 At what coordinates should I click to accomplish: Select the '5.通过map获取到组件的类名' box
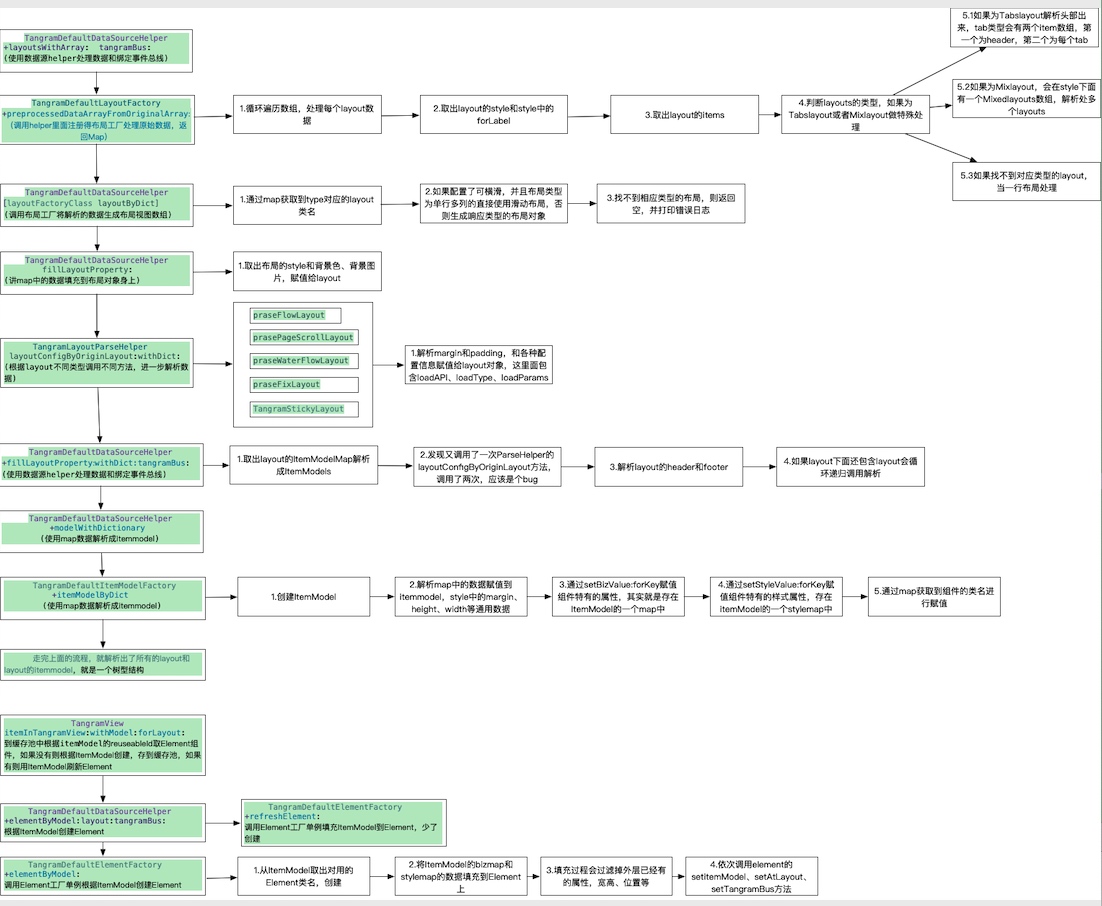(x=934, y=597)
